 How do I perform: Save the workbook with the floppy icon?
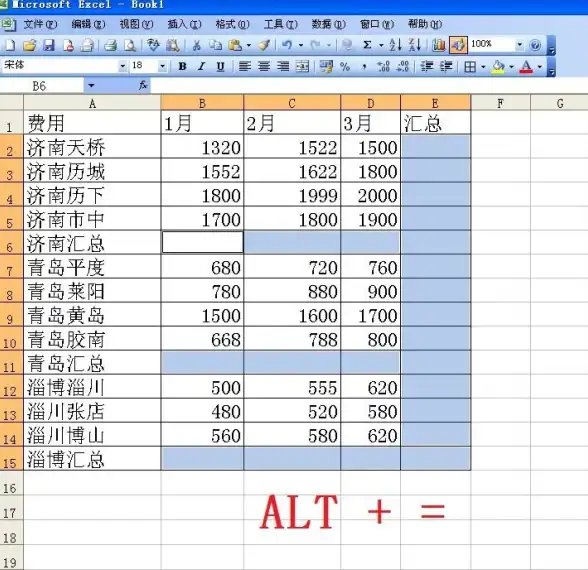coord(49,46)
